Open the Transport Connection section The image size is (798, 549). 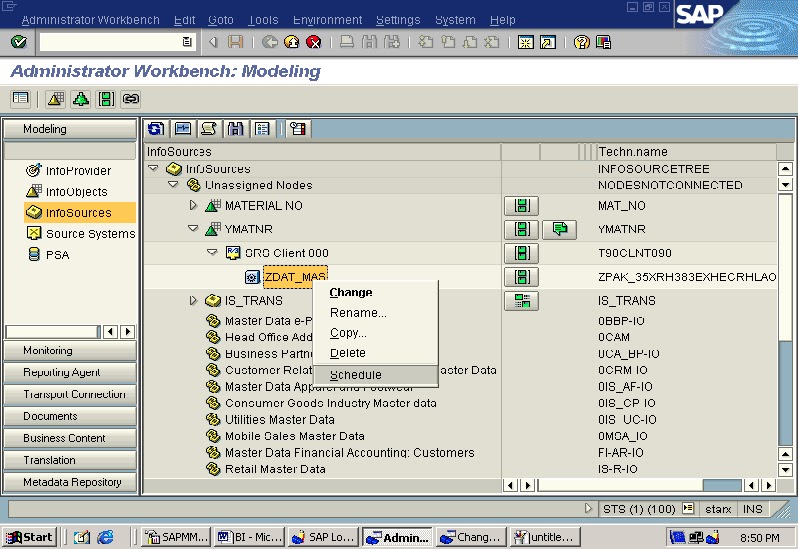(70, 394)
